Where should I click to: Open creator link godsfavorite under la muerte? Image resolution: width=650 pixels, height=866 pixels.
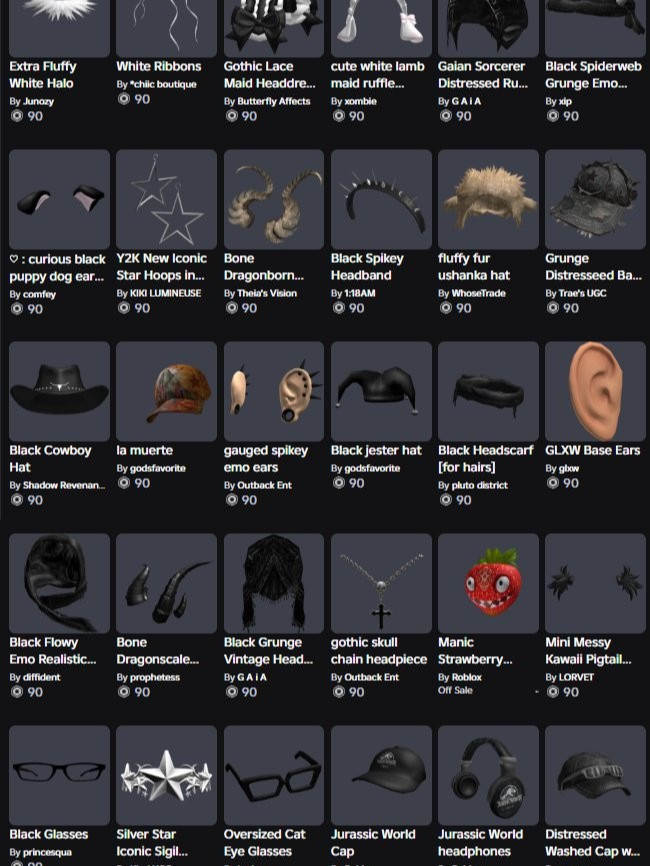point(157,468)
